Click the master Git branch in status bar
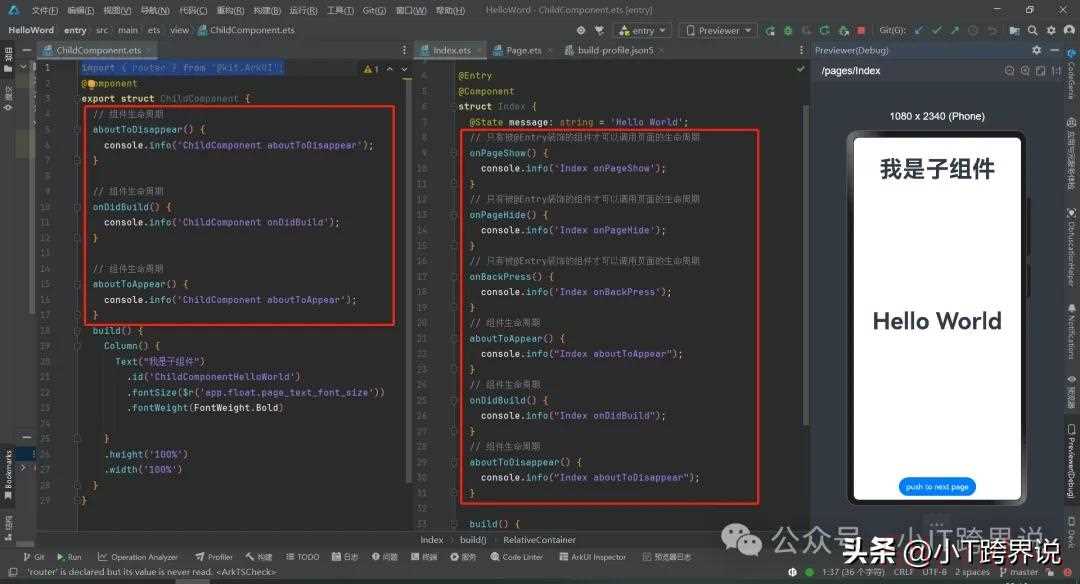The width and height of the screenshot is (1080, 584). pyautogui.click(x=1018, y=572)
